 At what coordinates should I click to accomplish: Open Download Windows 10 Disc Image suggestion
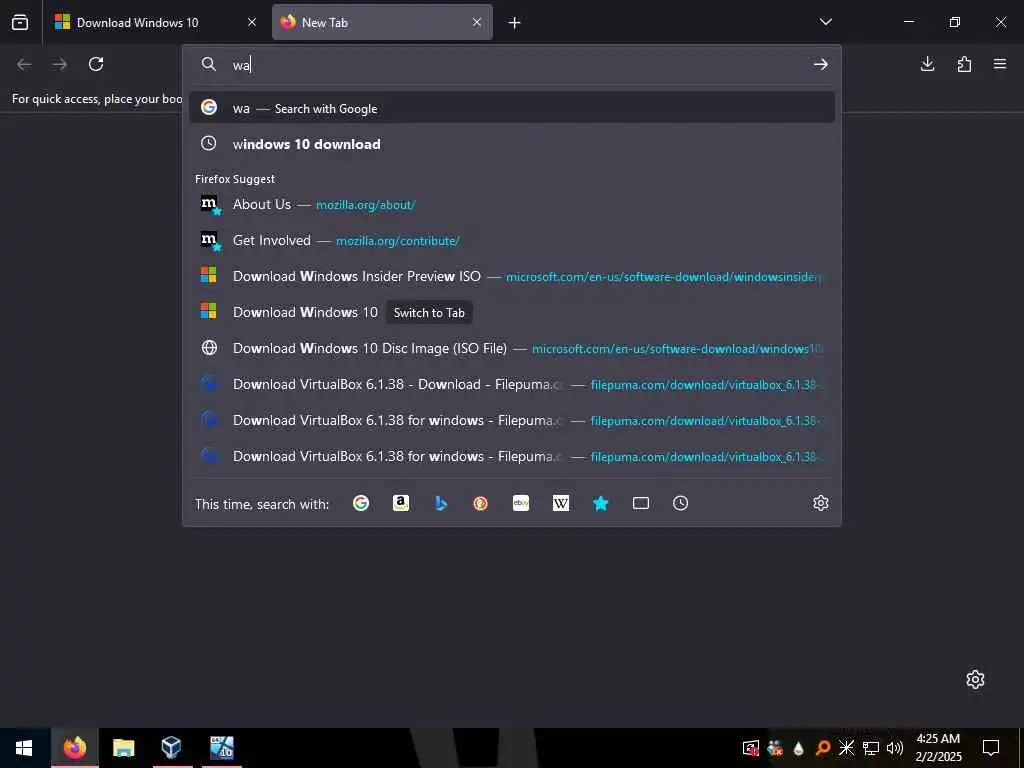point(512,348)
